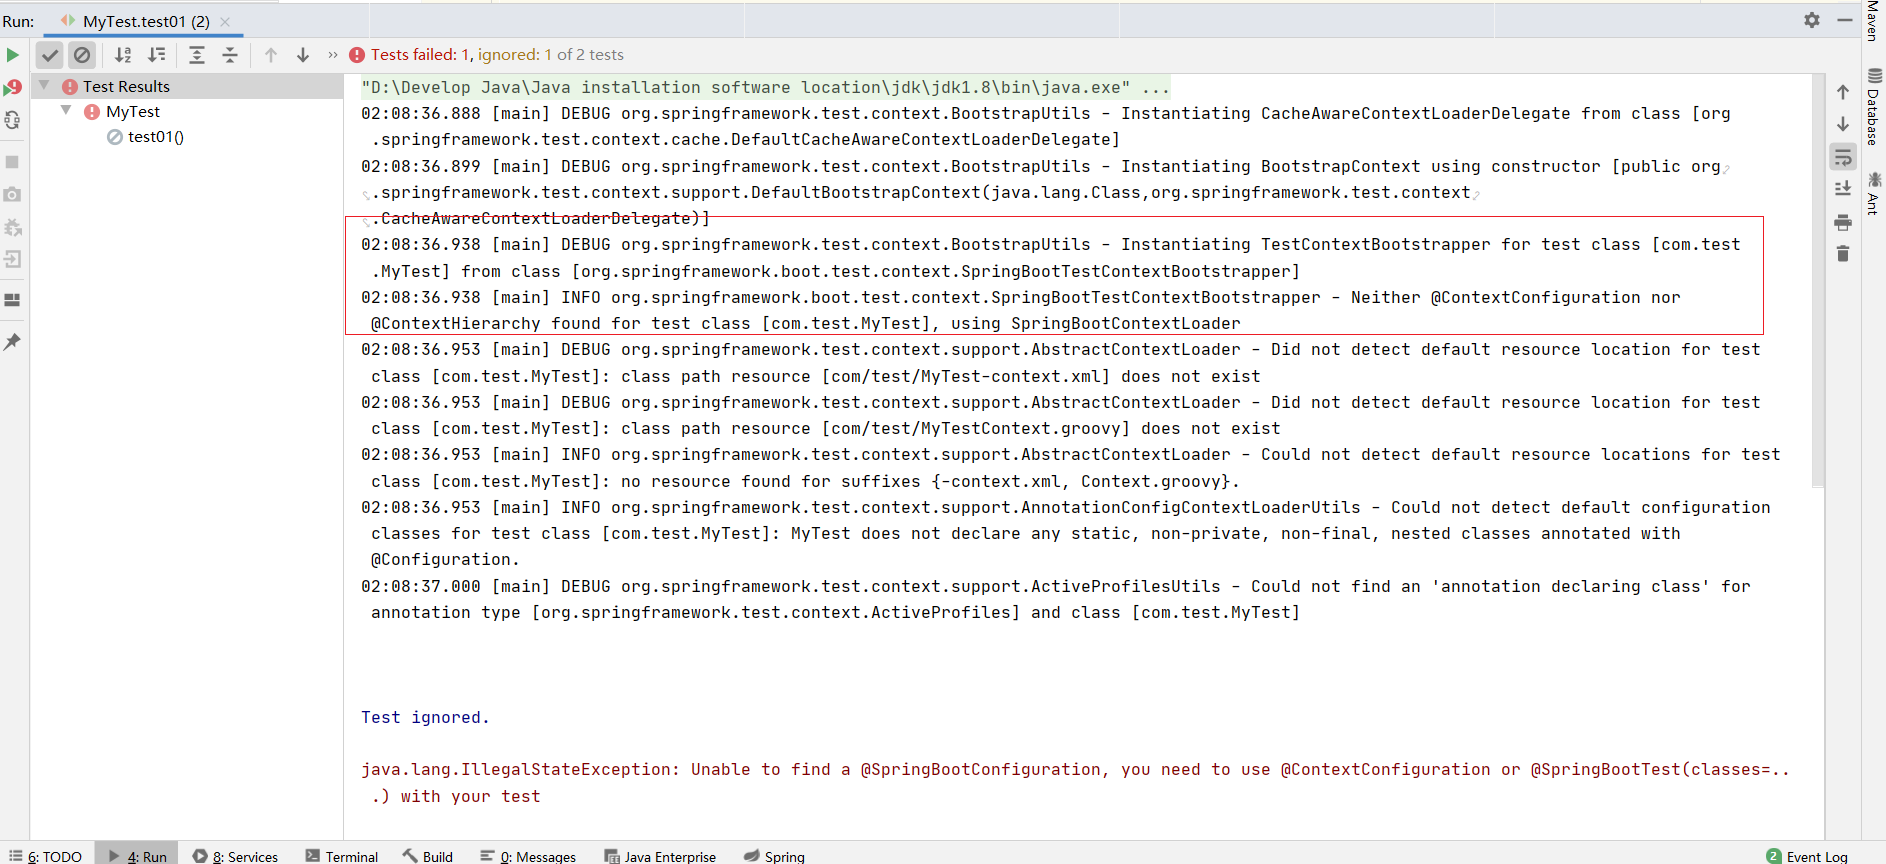Image resolution: width=1886 pixels, height=864 pixels.
Task: Expand all test nodes
Action: pos(197,55)
